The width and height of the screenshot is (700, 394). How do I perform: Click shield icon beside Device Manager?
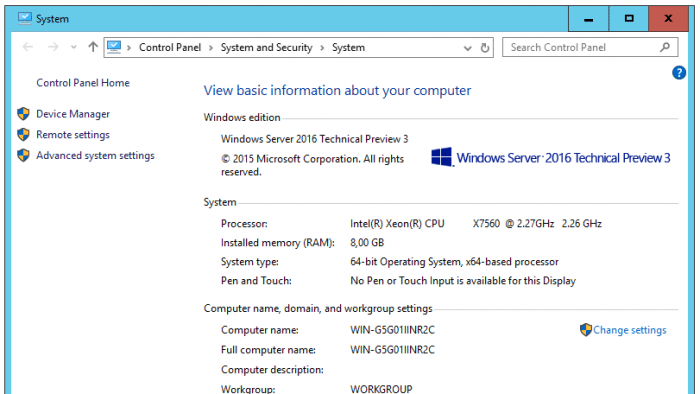pyautogui.click(x=23, y=114)
